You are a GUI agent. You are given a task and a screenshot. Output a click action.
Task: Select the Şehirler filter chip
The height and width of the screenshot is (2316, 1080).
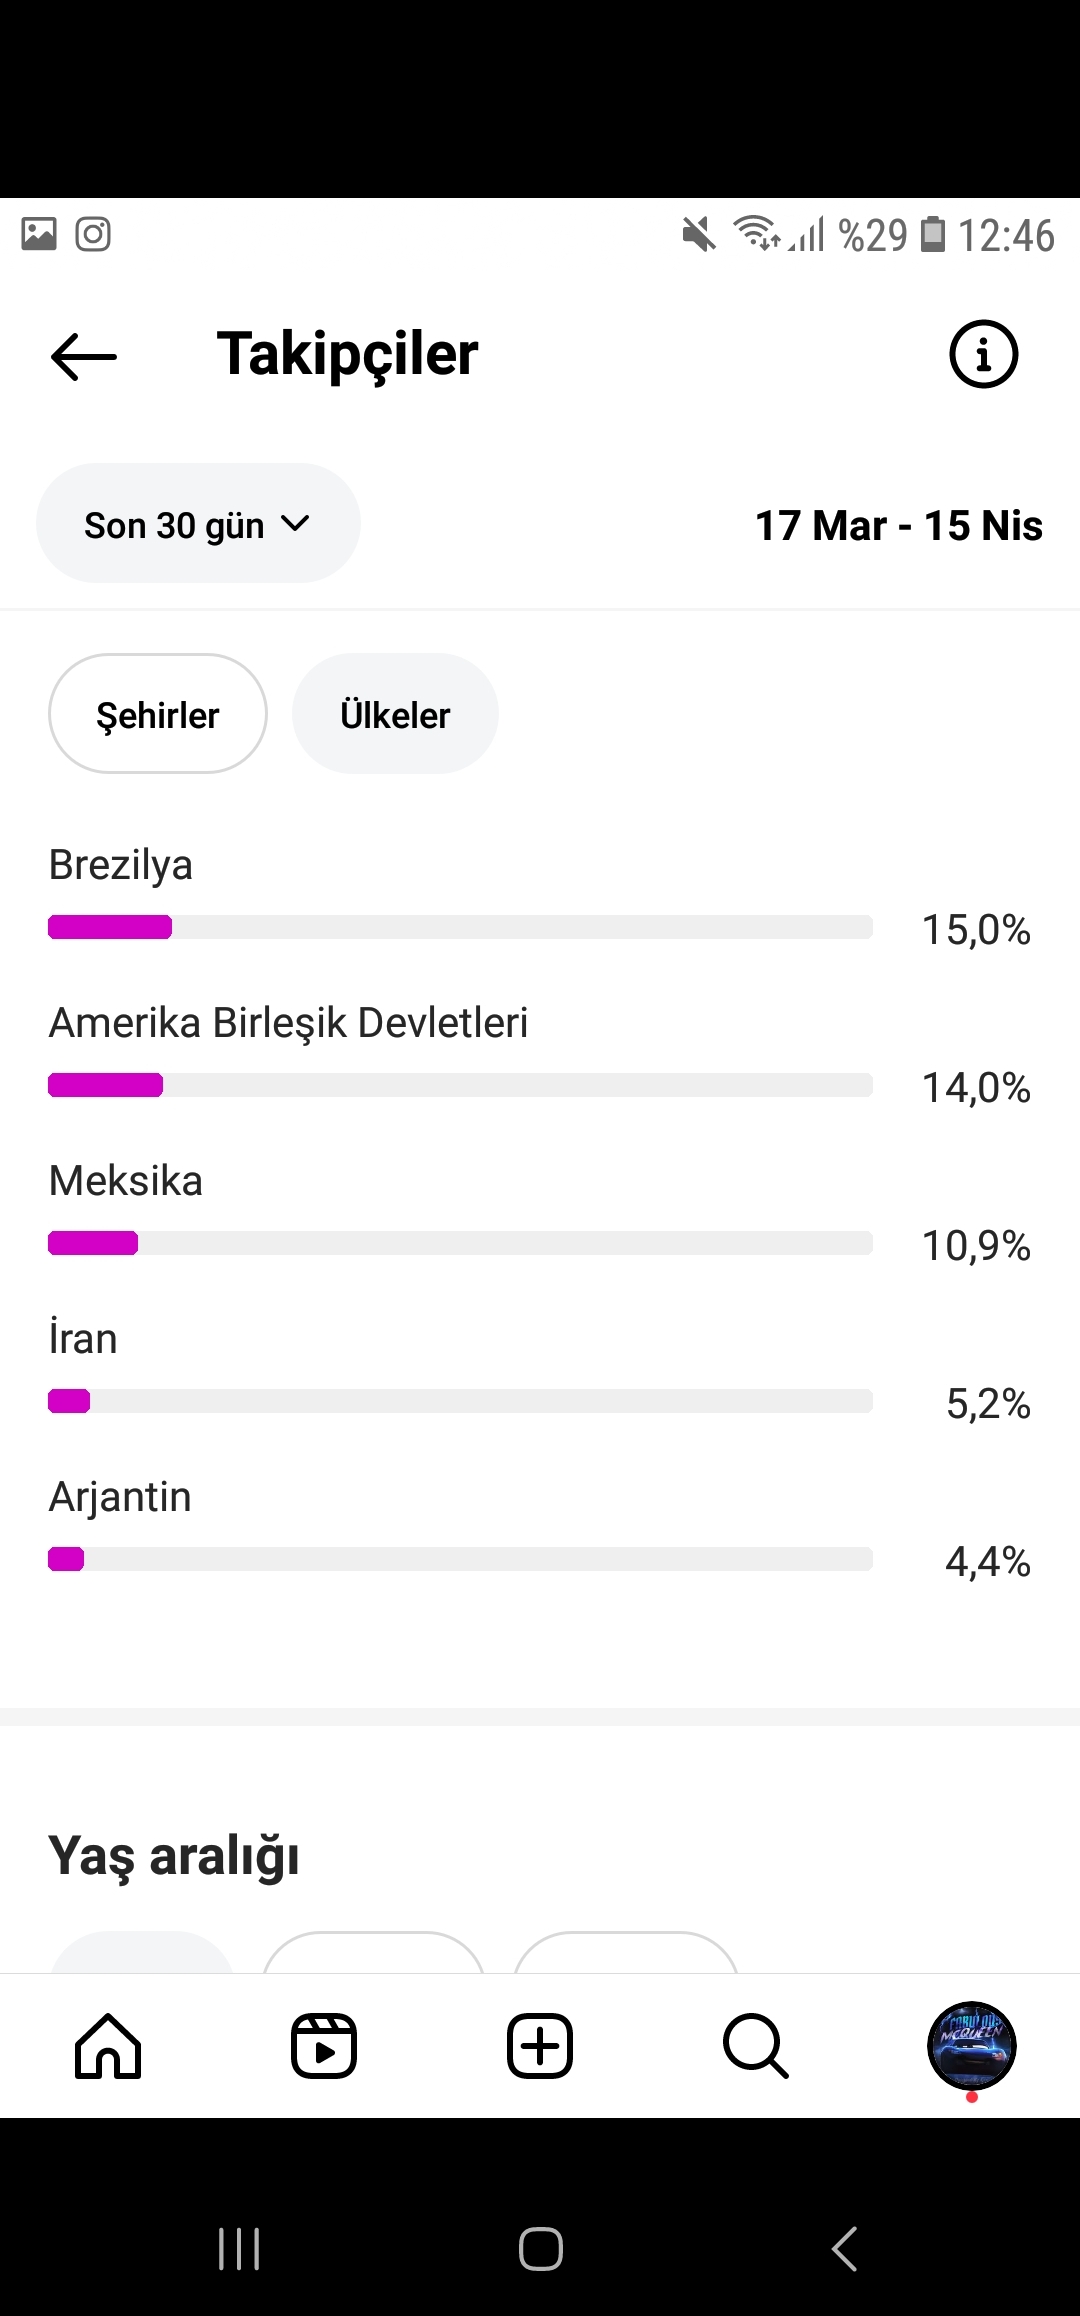tap(158, 713)
